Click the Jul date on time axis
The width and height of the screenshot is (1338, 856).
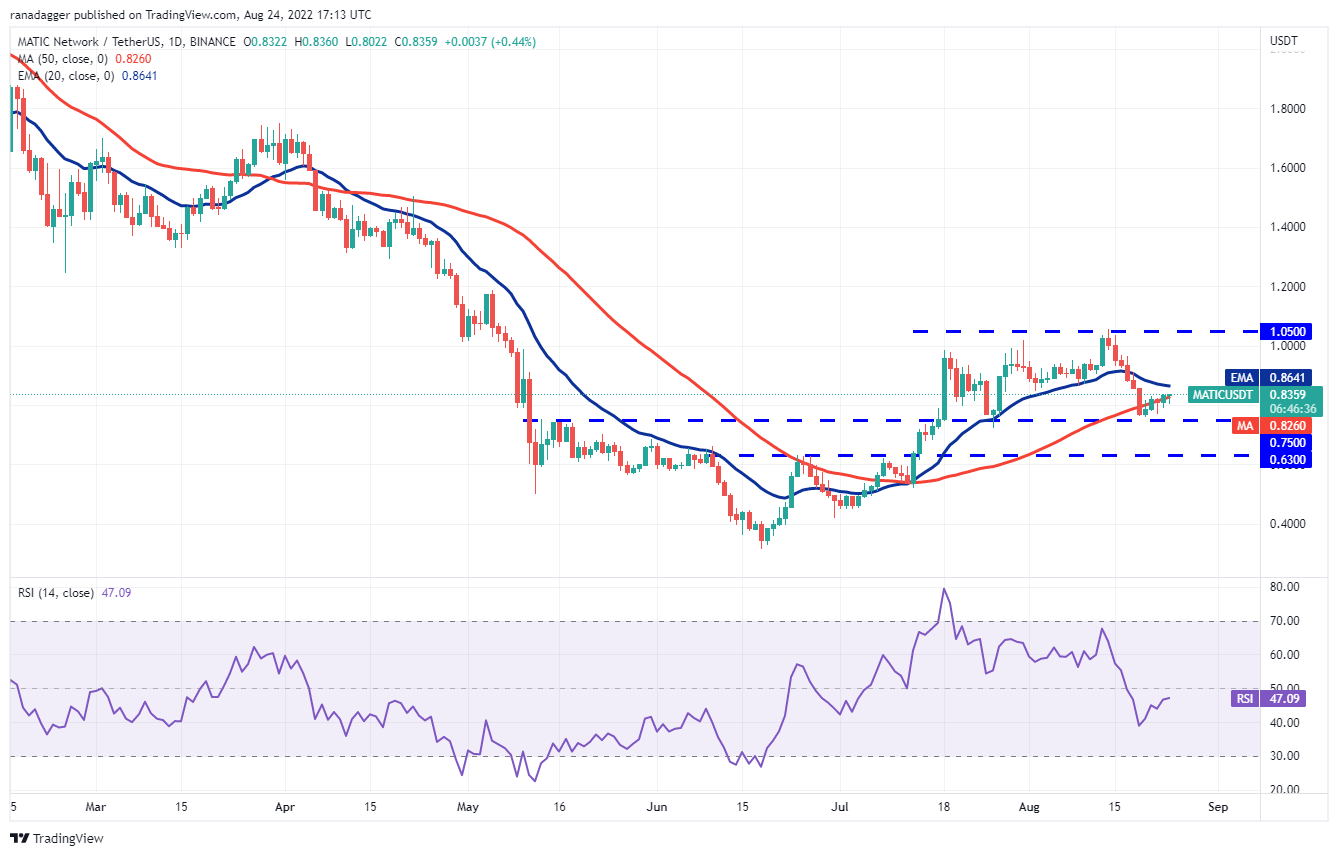coord(840,804)
